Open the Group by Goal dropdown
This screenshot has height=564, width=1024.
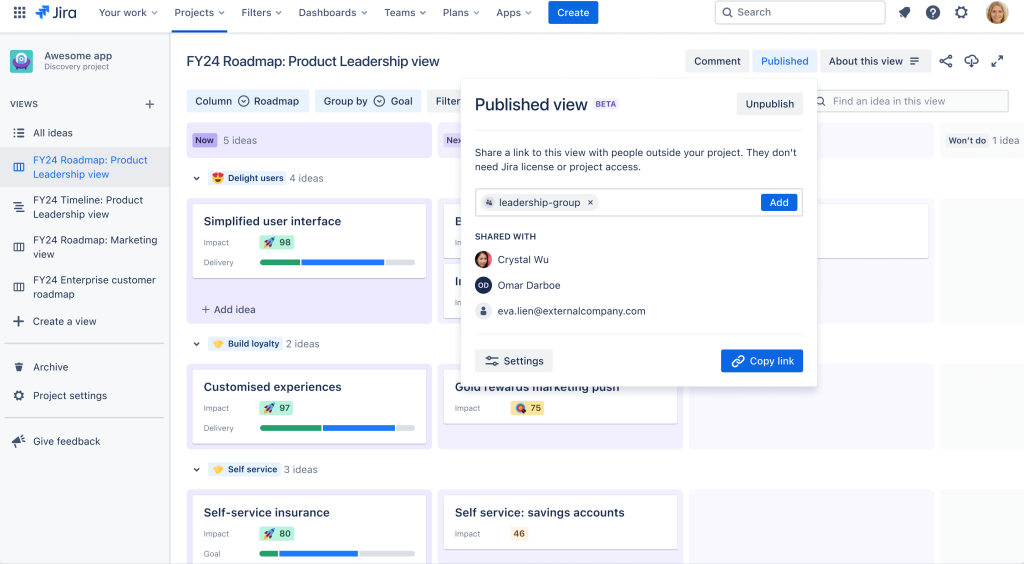pos(368,101)
